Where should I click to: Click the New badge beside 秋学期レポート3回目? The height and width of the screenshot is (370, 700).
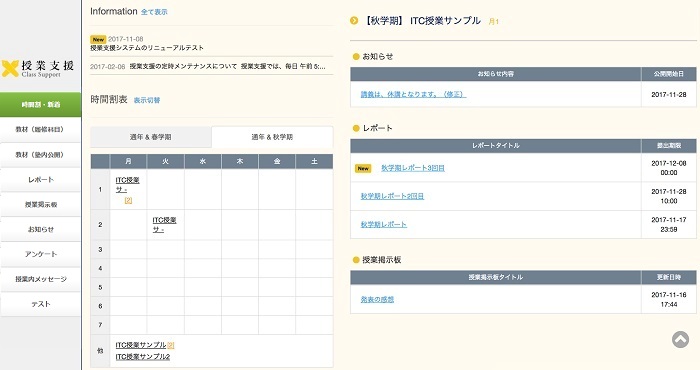(x=363, y=168)
